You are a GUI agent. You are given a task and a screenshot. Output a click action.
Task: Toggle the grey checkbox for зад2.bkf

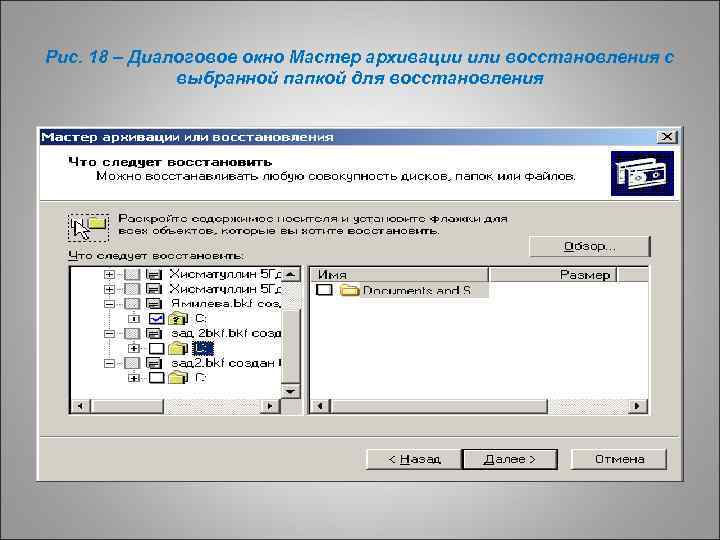click(x=132, y=363)
